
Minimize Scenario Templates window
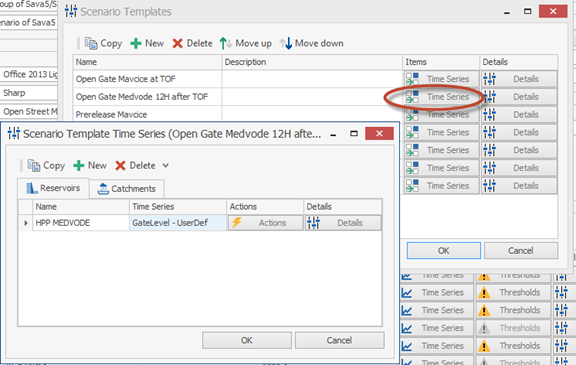507,12
